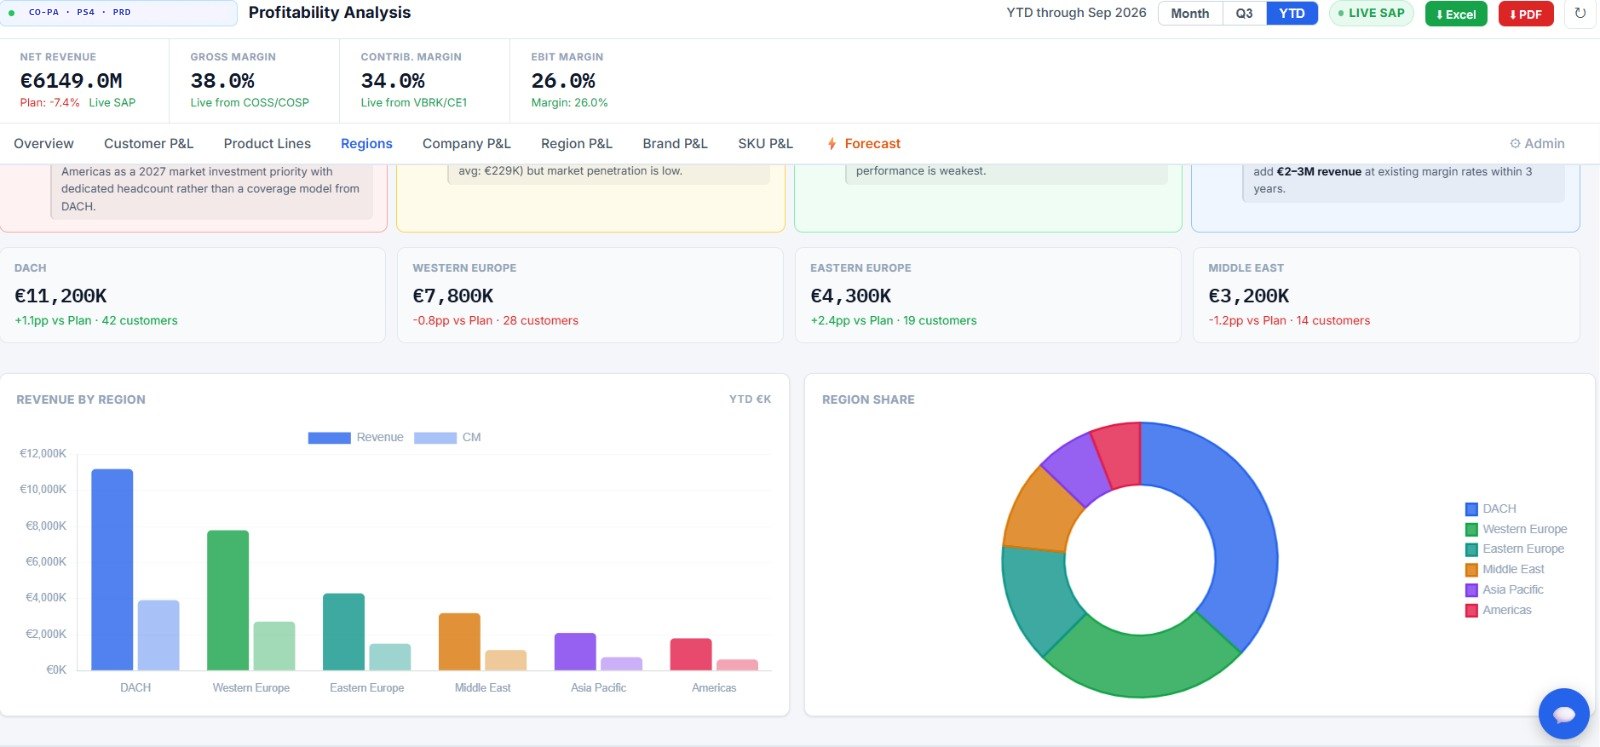Switch period to Month
Screen dimensions: 1600x747
pyautogui.click(x=1190, y=13)
